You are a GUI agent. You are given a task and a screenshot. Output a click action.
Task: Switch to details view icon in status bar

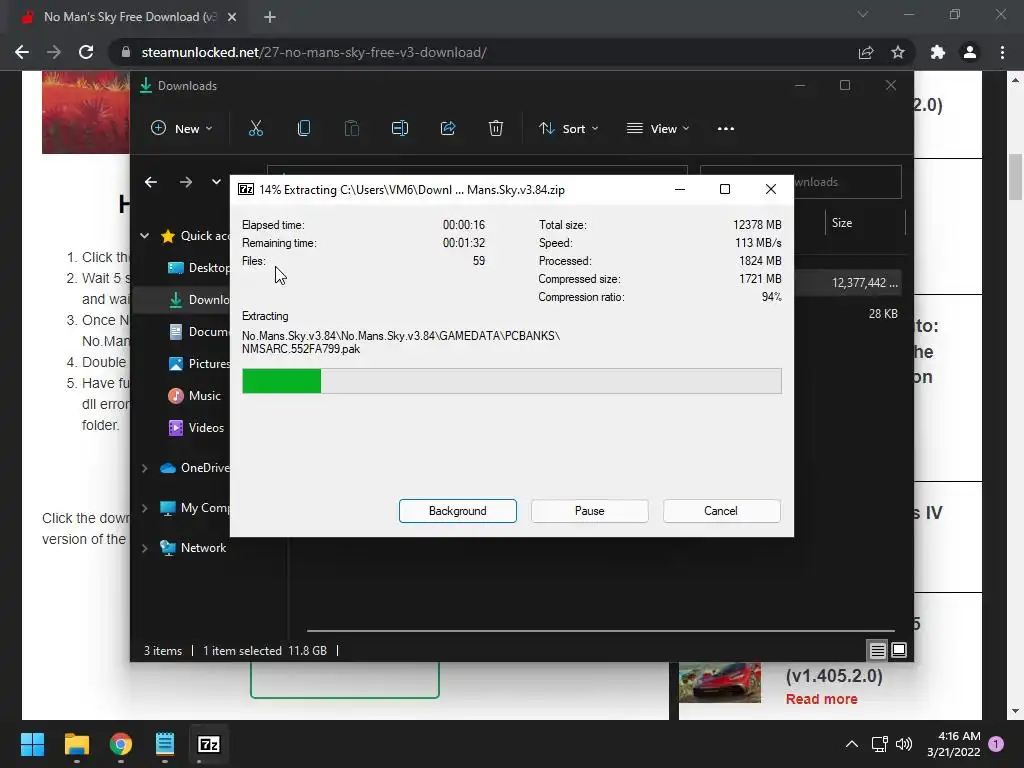878,650
